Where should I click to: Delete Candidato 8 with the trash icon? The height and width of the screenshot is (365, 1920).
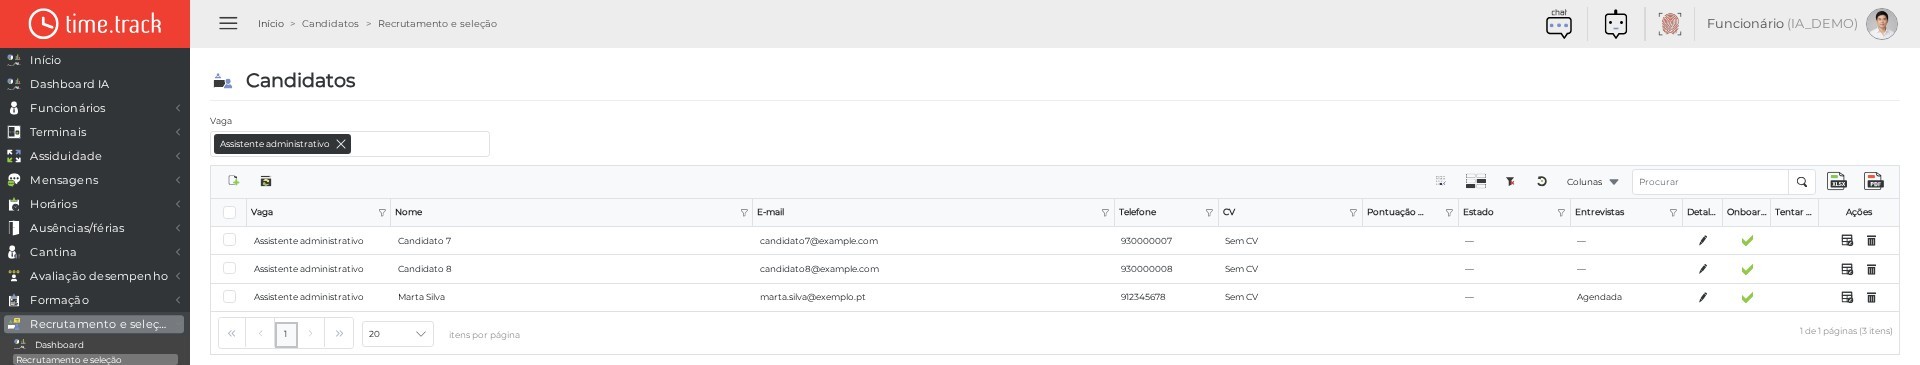click(x=1871, y=269)
